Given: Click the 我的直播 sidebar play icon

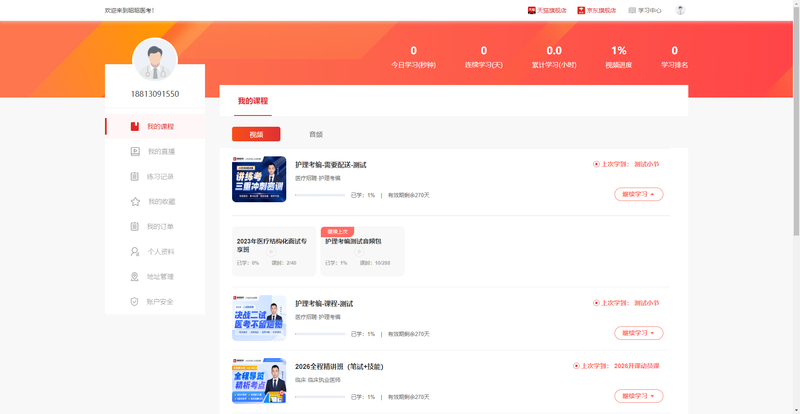Looking at the screenshot, I should 135,152.
